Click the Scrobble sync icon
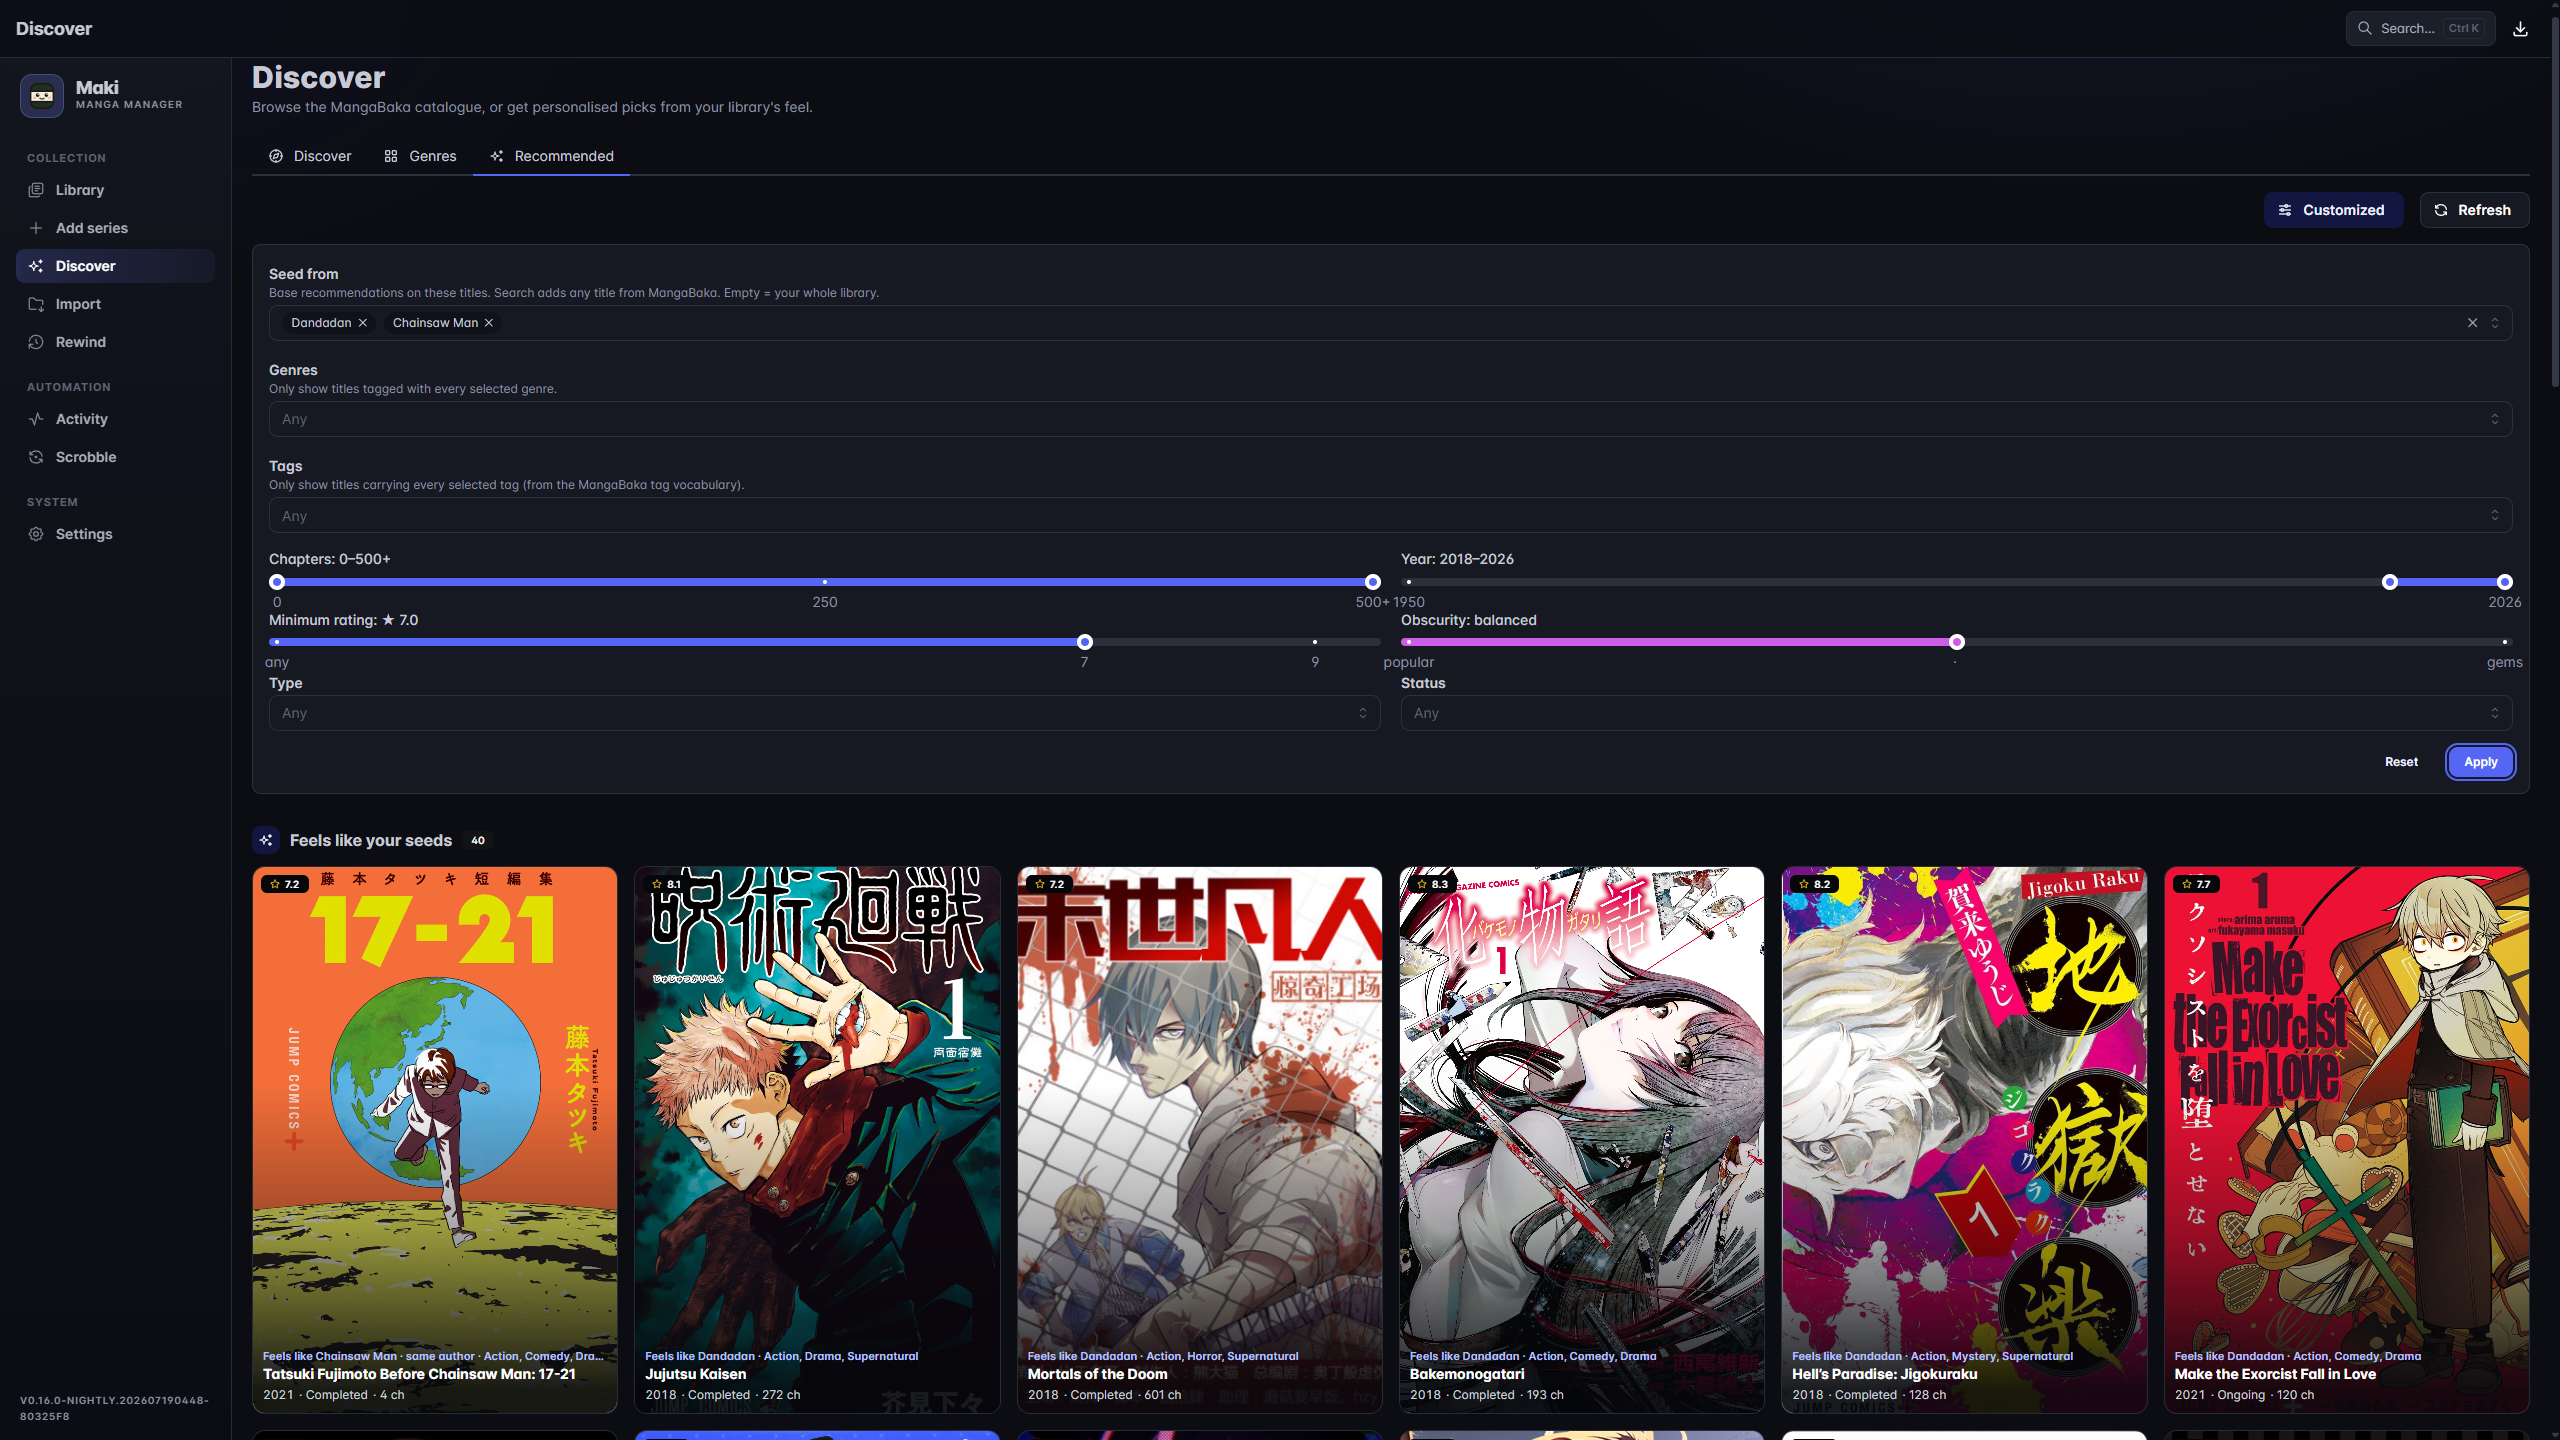2560x1440 pixels. click(36, 457)
